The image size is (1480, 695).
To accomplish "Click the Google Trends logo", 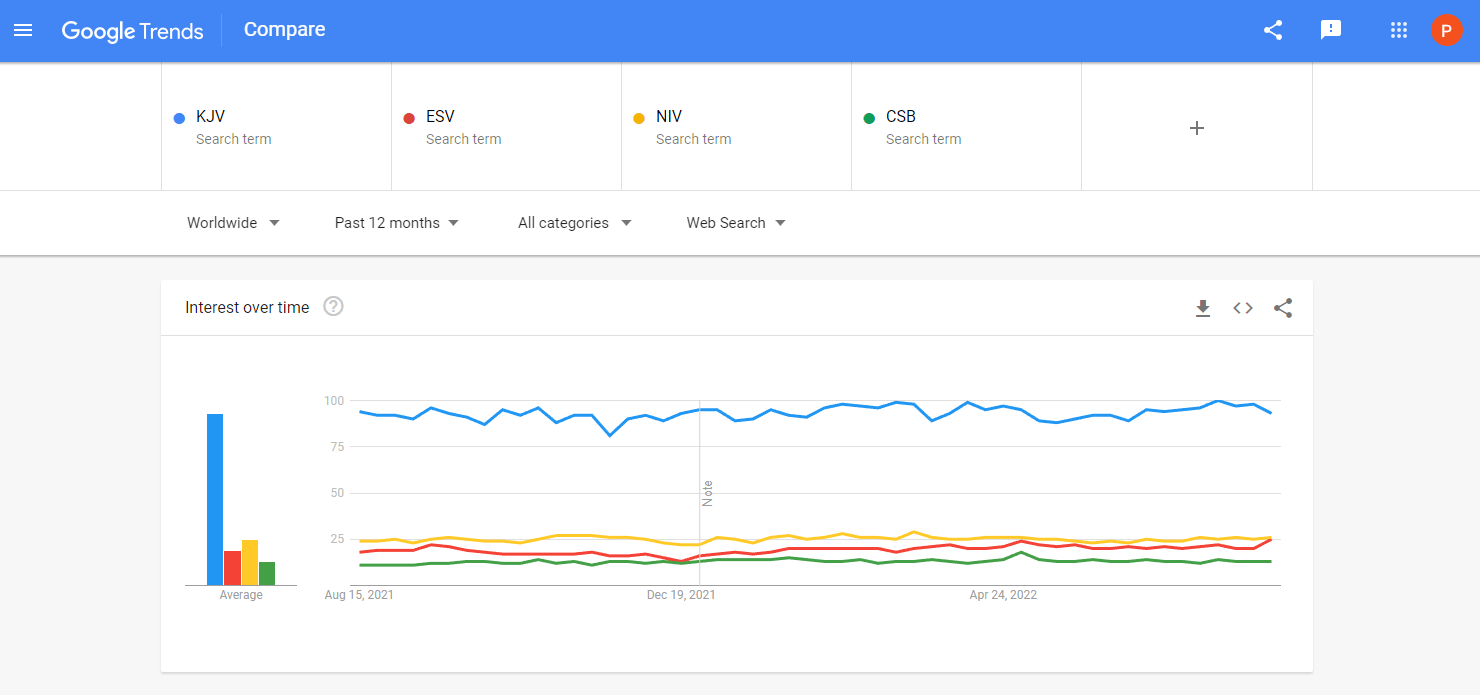I will click(133, 30).
